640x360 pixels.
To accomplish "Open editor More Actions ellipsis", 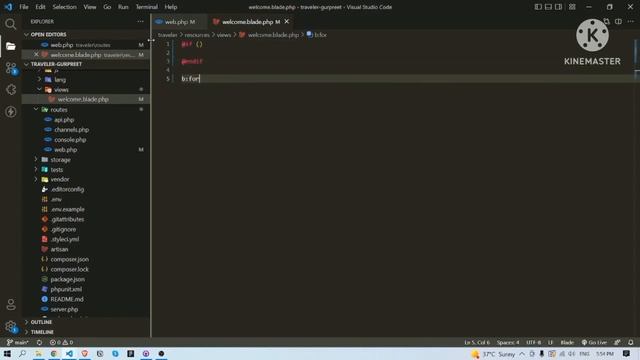I will click(x=631, y=22).
